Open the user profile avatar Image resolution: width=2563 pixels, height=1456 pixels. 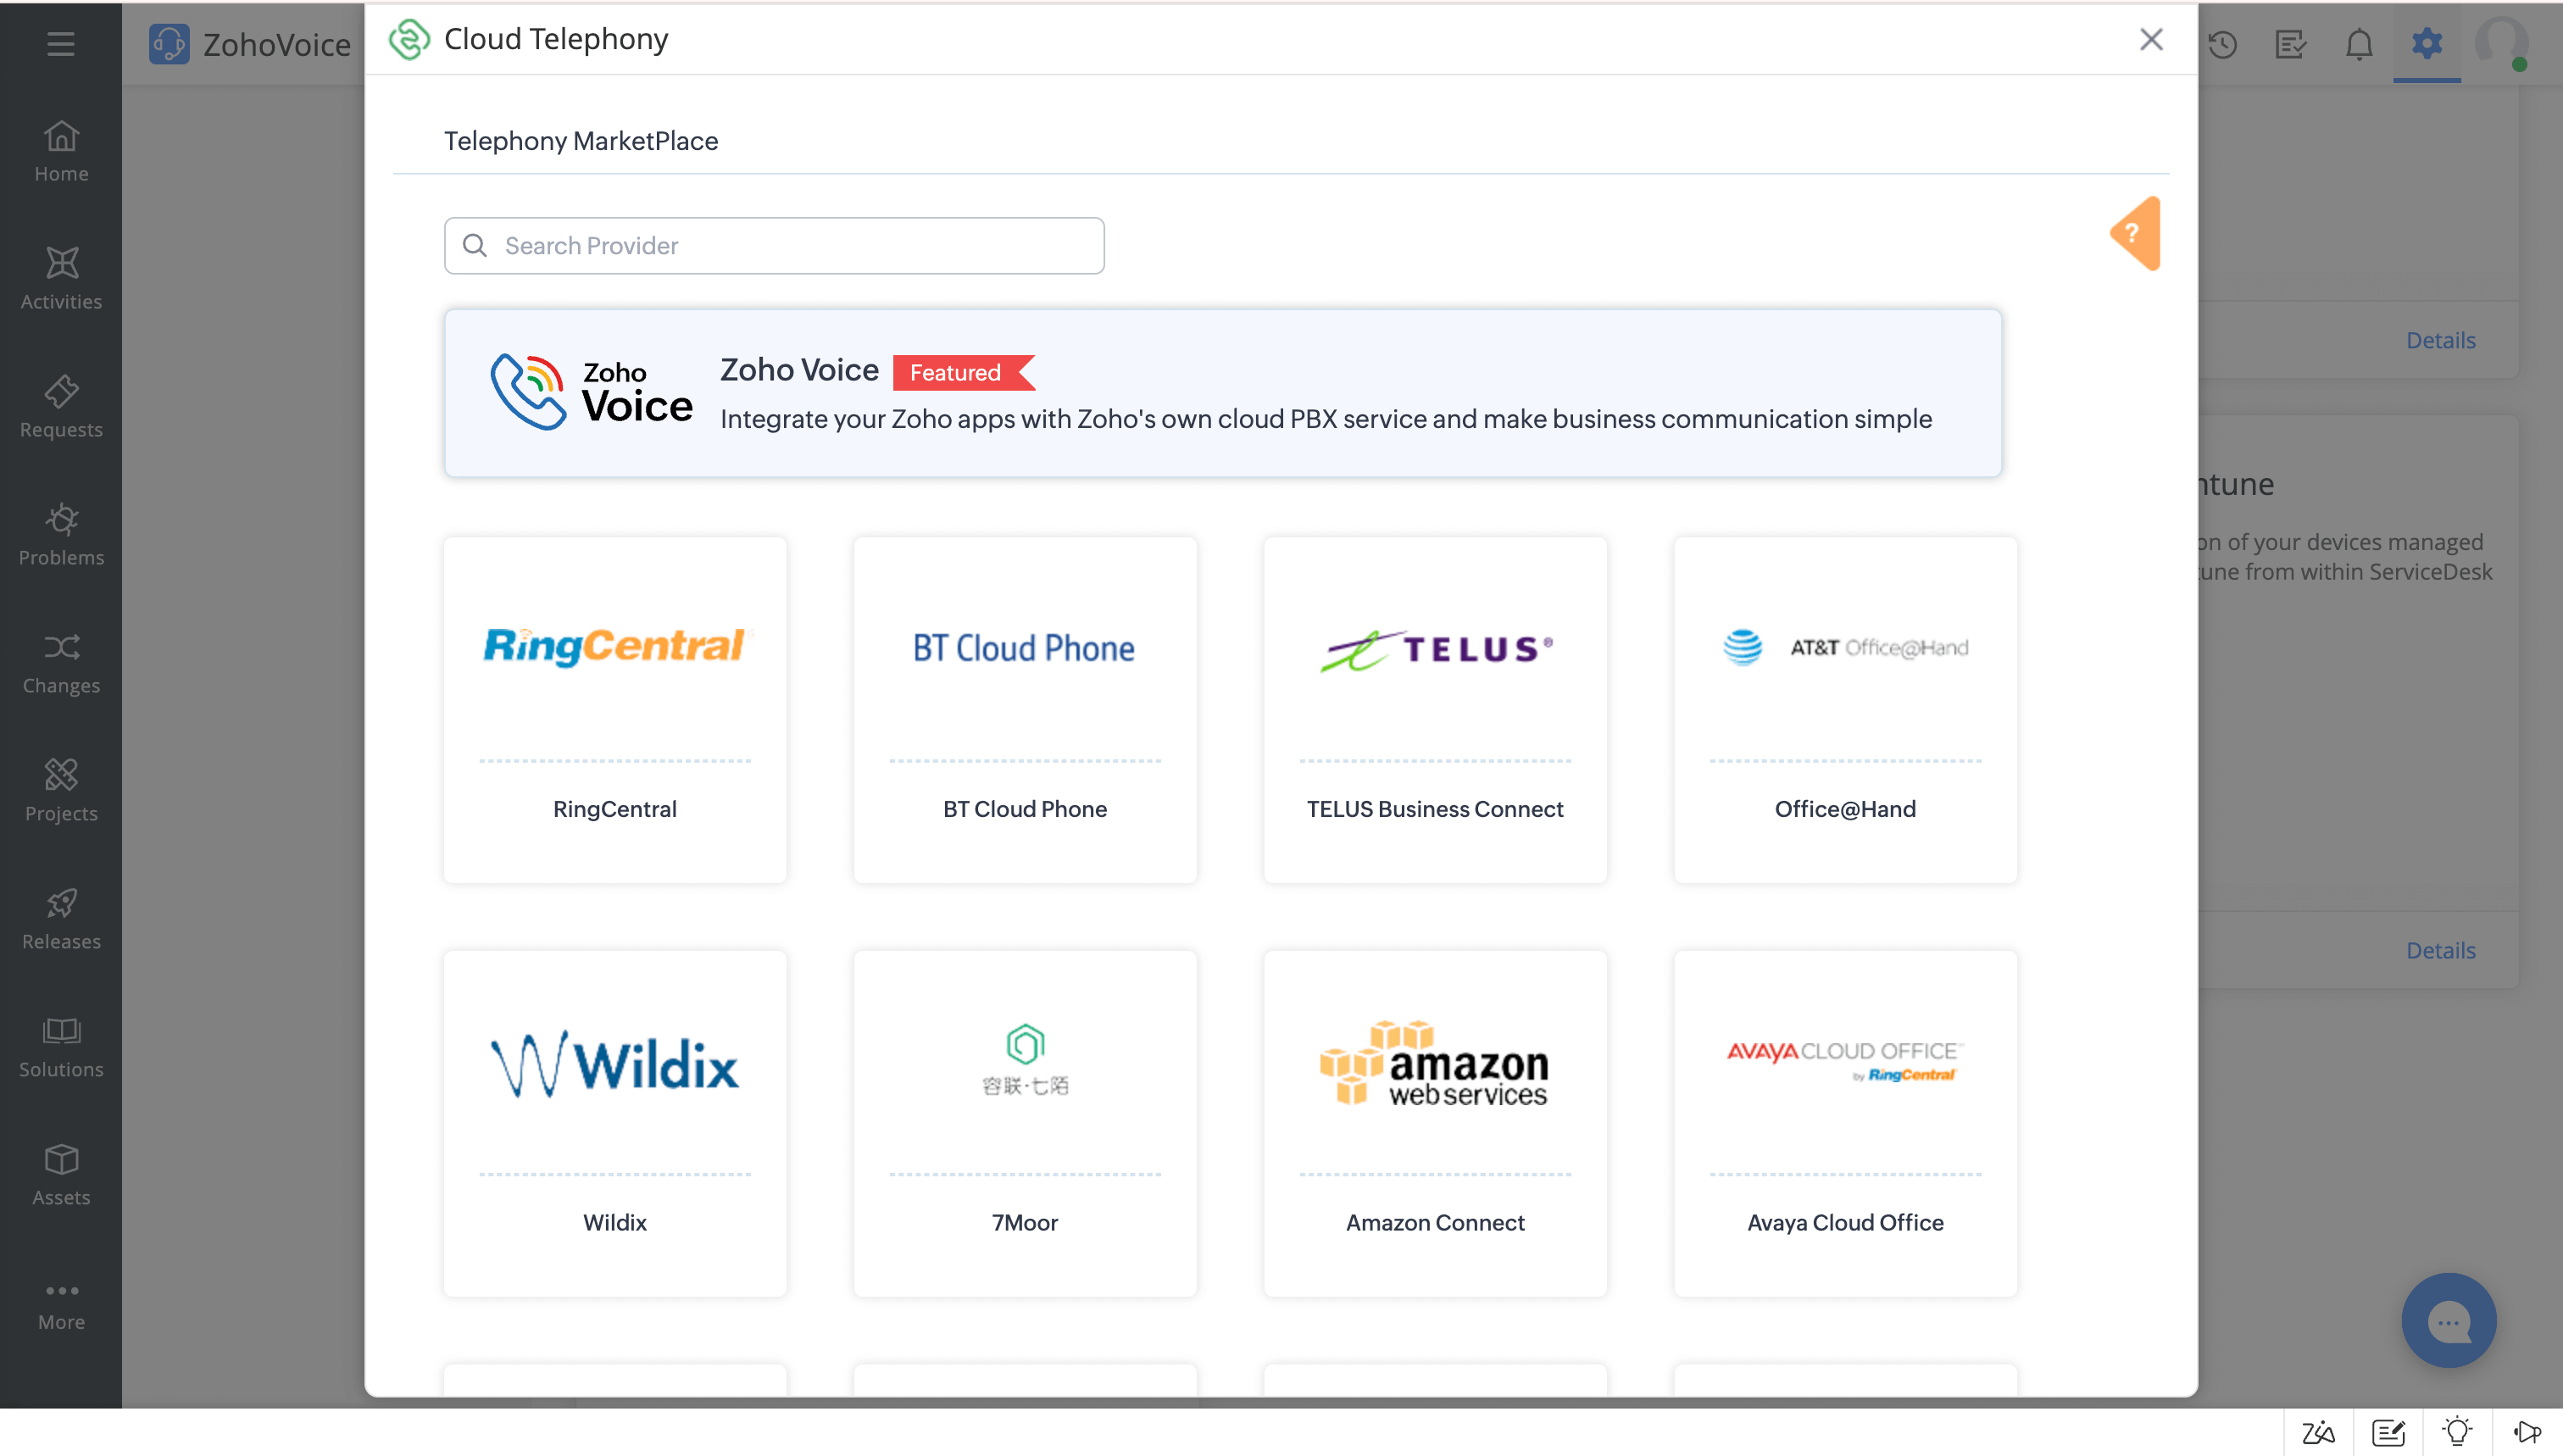pyautogui.click(x=2500, y=44)
